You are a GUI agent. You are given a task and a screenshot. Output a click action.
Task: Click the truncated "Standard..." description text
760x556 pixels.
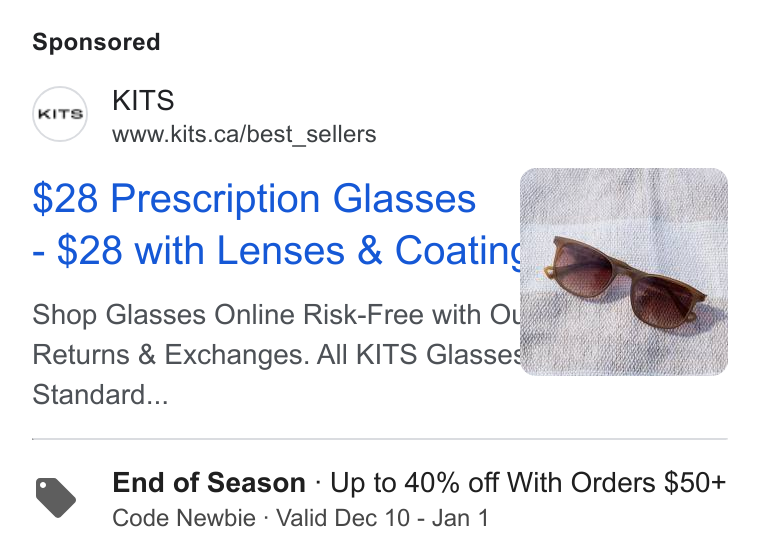(x=100, y=394)
